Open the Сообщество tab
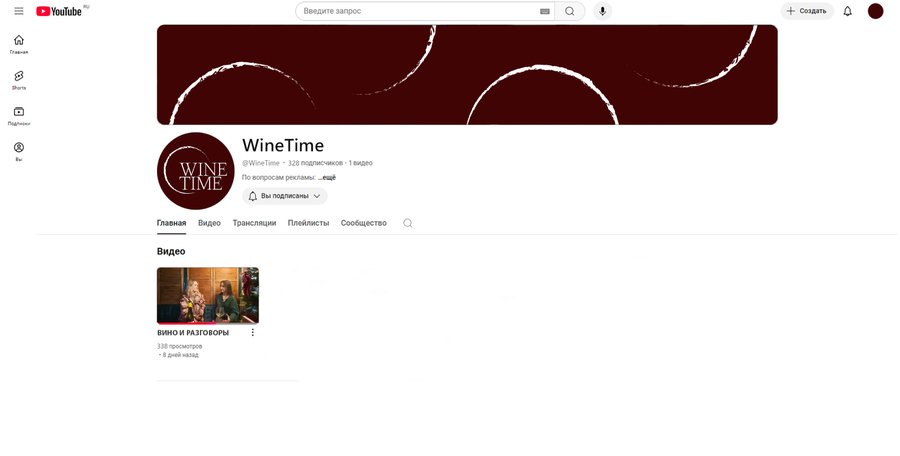 tap(363, 223)
